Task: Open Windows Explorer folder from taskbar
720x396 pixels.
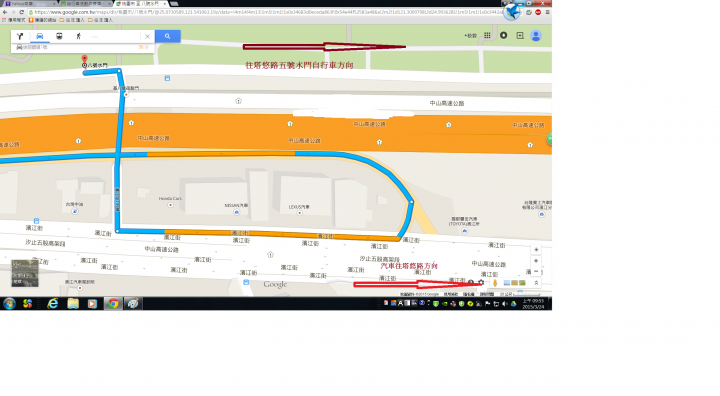Action: (73, 304)
